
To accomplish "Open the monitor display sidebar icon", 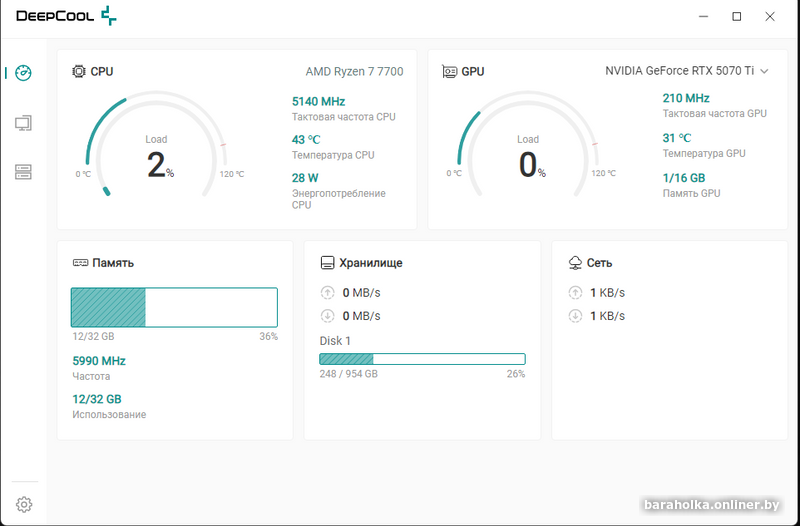I will pos(23,123).
